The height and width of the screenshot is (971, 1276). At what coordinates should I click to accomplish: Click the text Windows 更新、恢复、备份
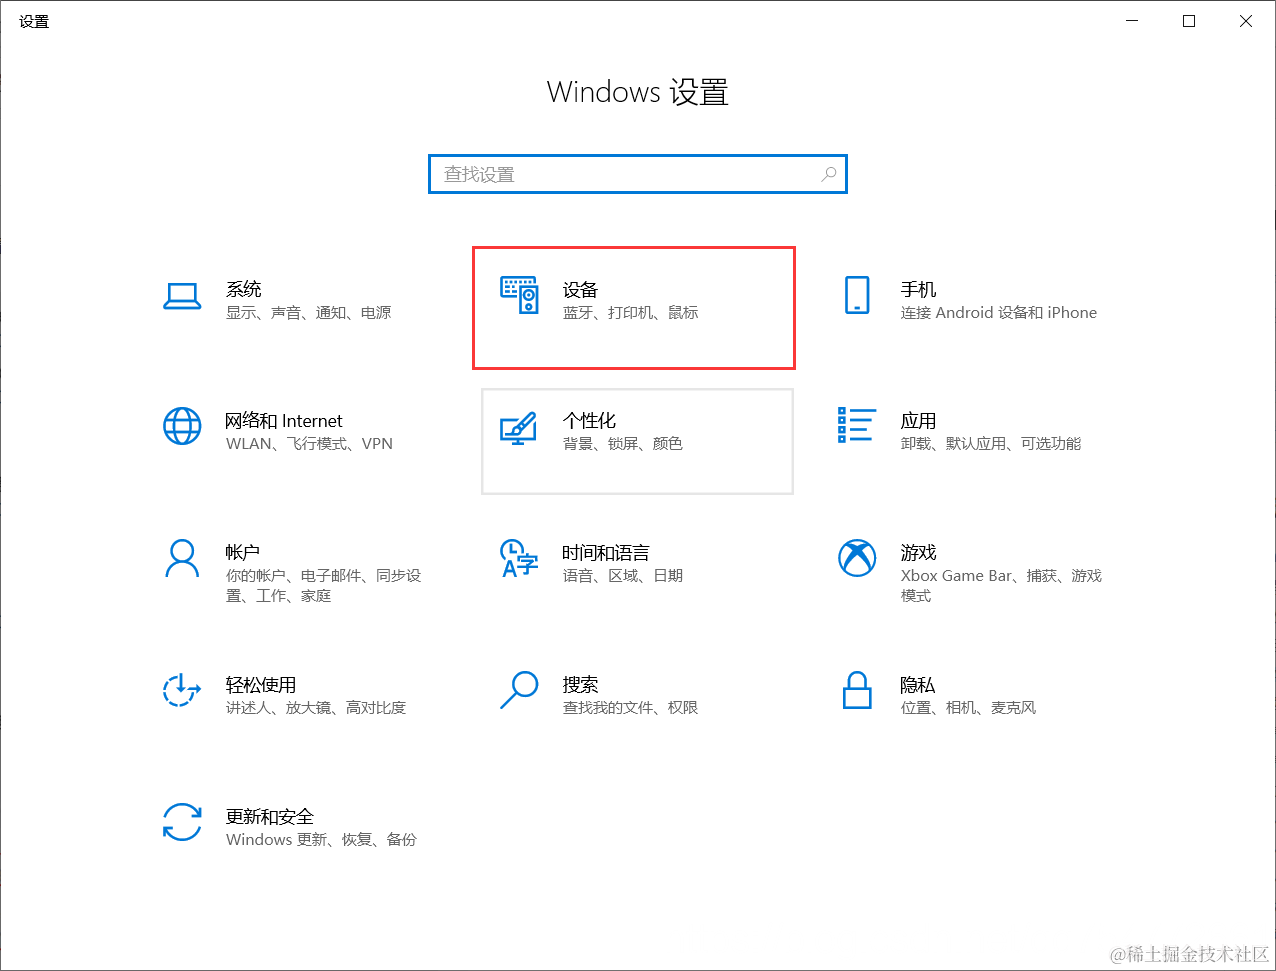[x=321, y=840]
